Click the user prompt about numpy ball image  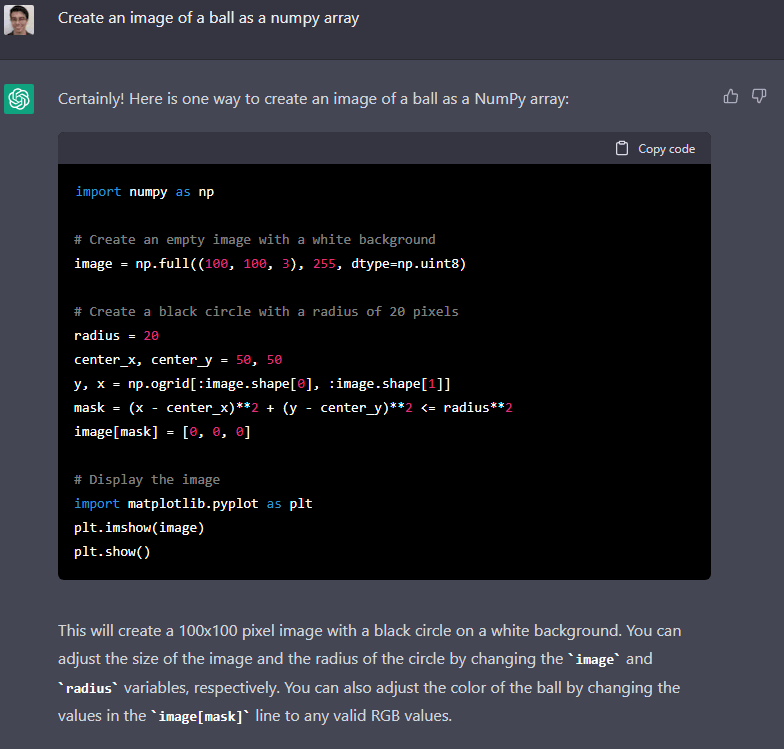208,18
